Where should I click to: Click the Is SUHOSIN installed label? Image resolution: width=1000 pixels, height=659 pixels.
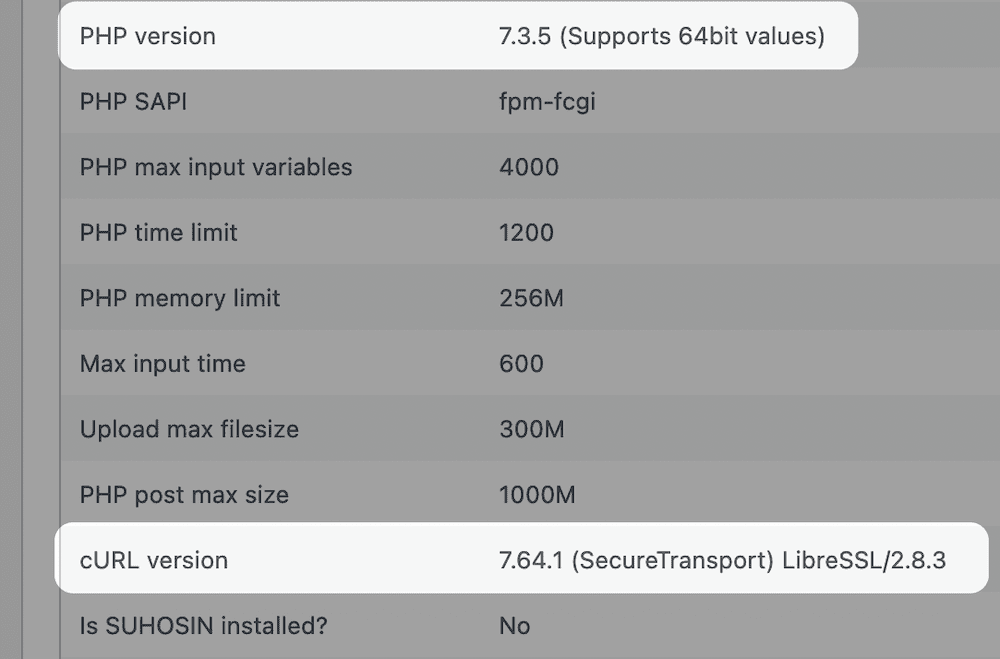pos(203,626)
